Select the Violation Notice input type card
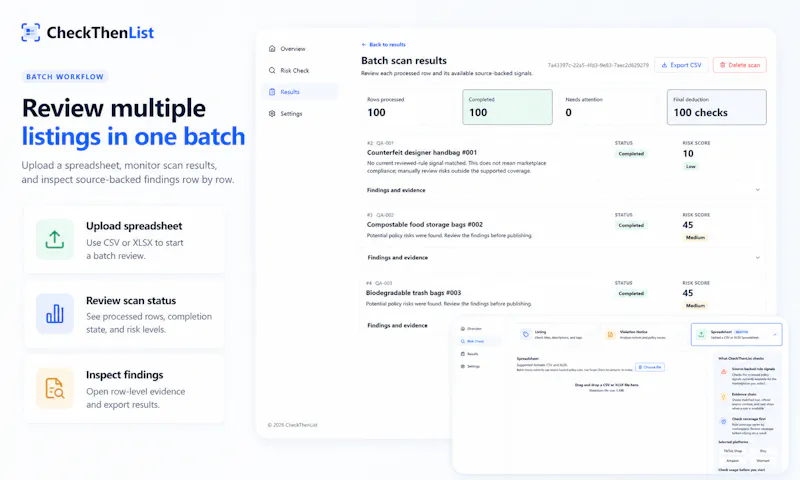Image resolution: width=800 pixels, height=480 pixels. coord(644,335)
